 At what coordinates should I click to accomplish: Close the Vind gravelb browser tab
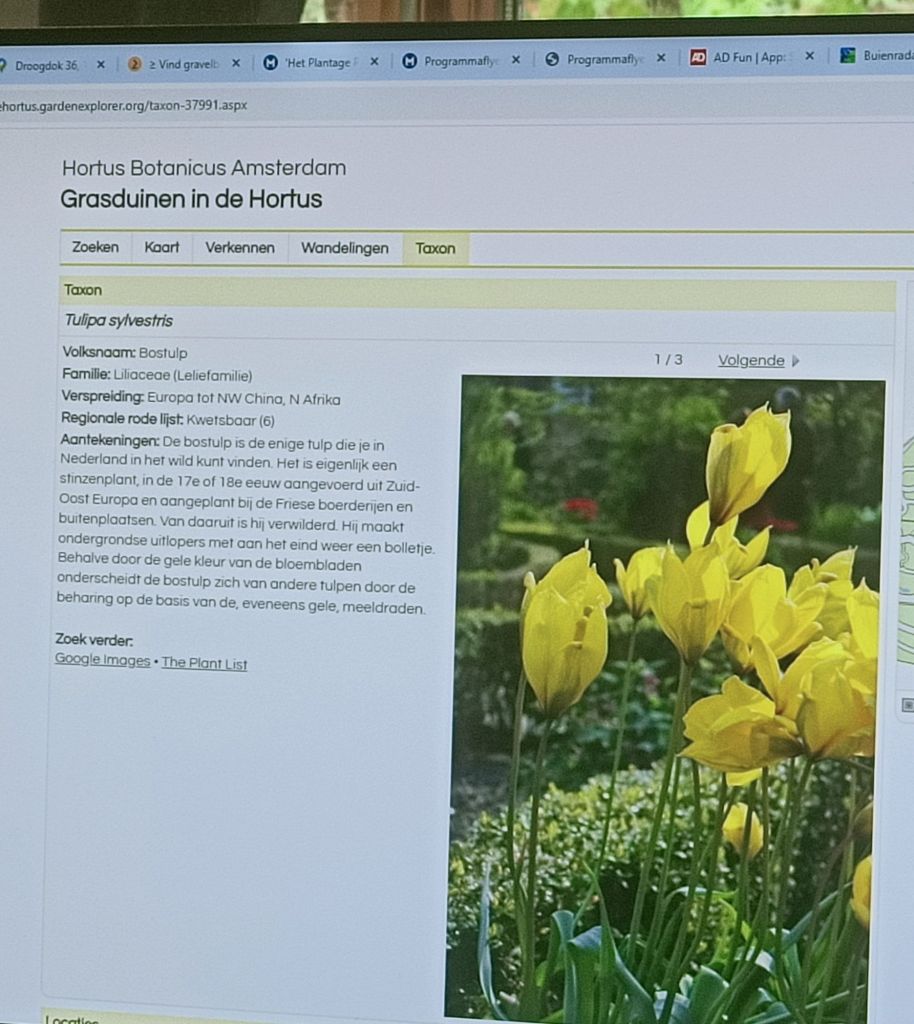click(x=236, y=63)
